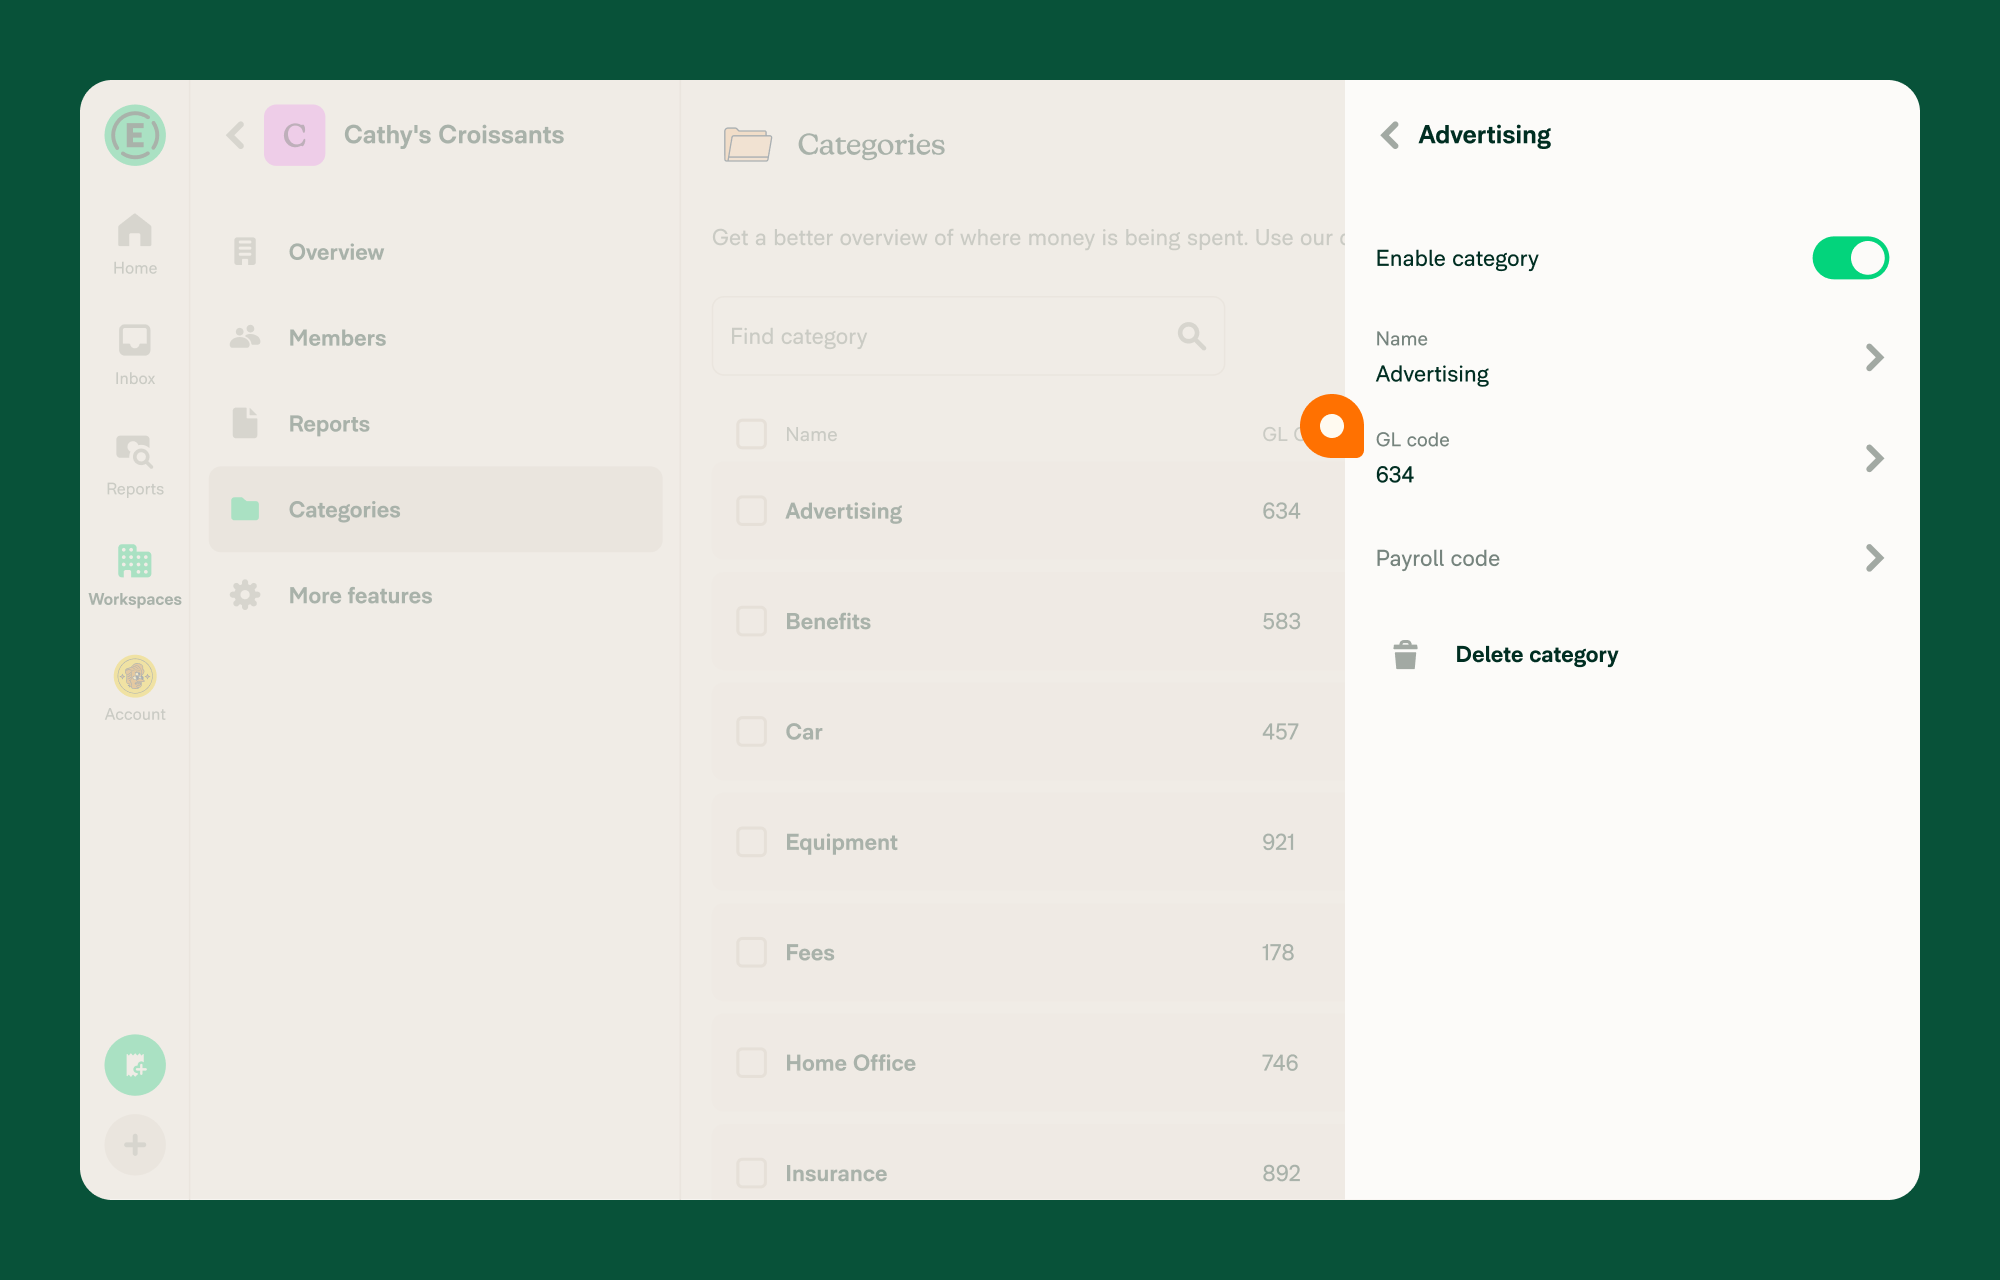Expand the Payroll code option
Viewport: 2000px width, 1280px height.
(1874, 558)
